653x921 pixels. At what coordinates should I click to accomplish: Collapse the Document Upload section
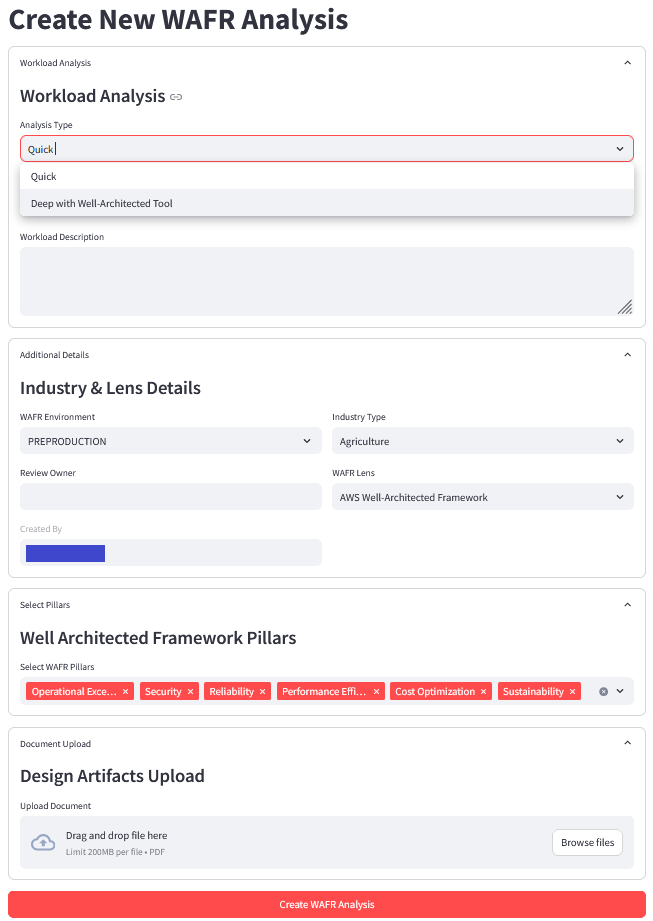click(627, 744)
